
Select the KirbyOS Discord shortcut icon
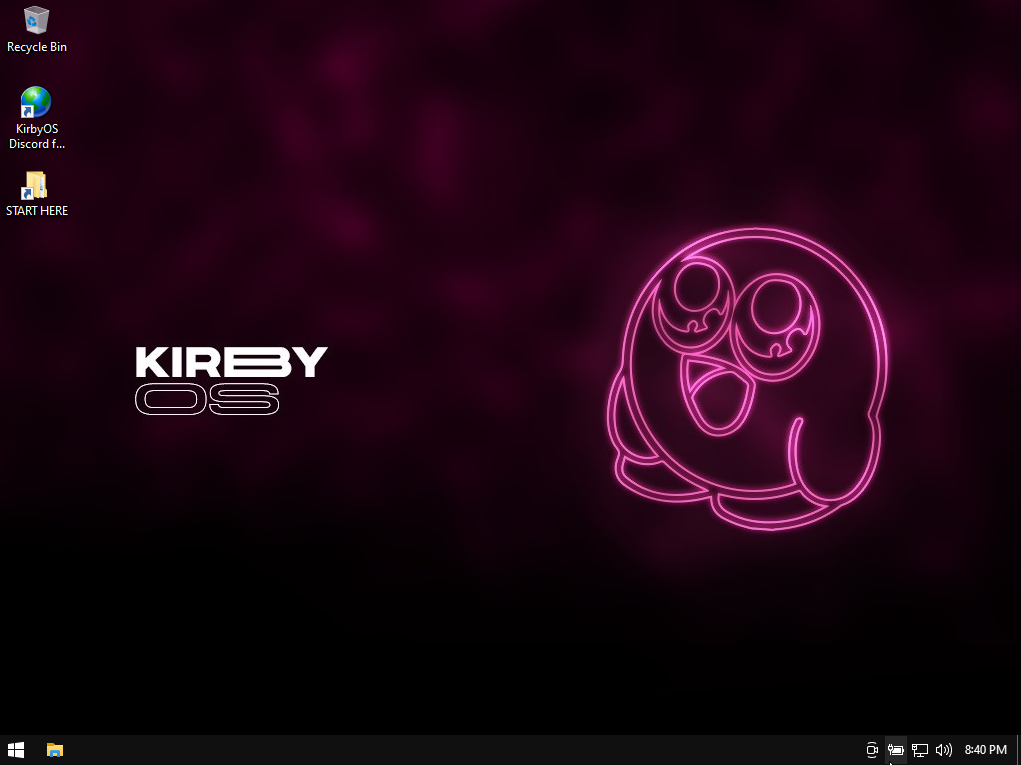pyautogui.click(x=36, y=118)
